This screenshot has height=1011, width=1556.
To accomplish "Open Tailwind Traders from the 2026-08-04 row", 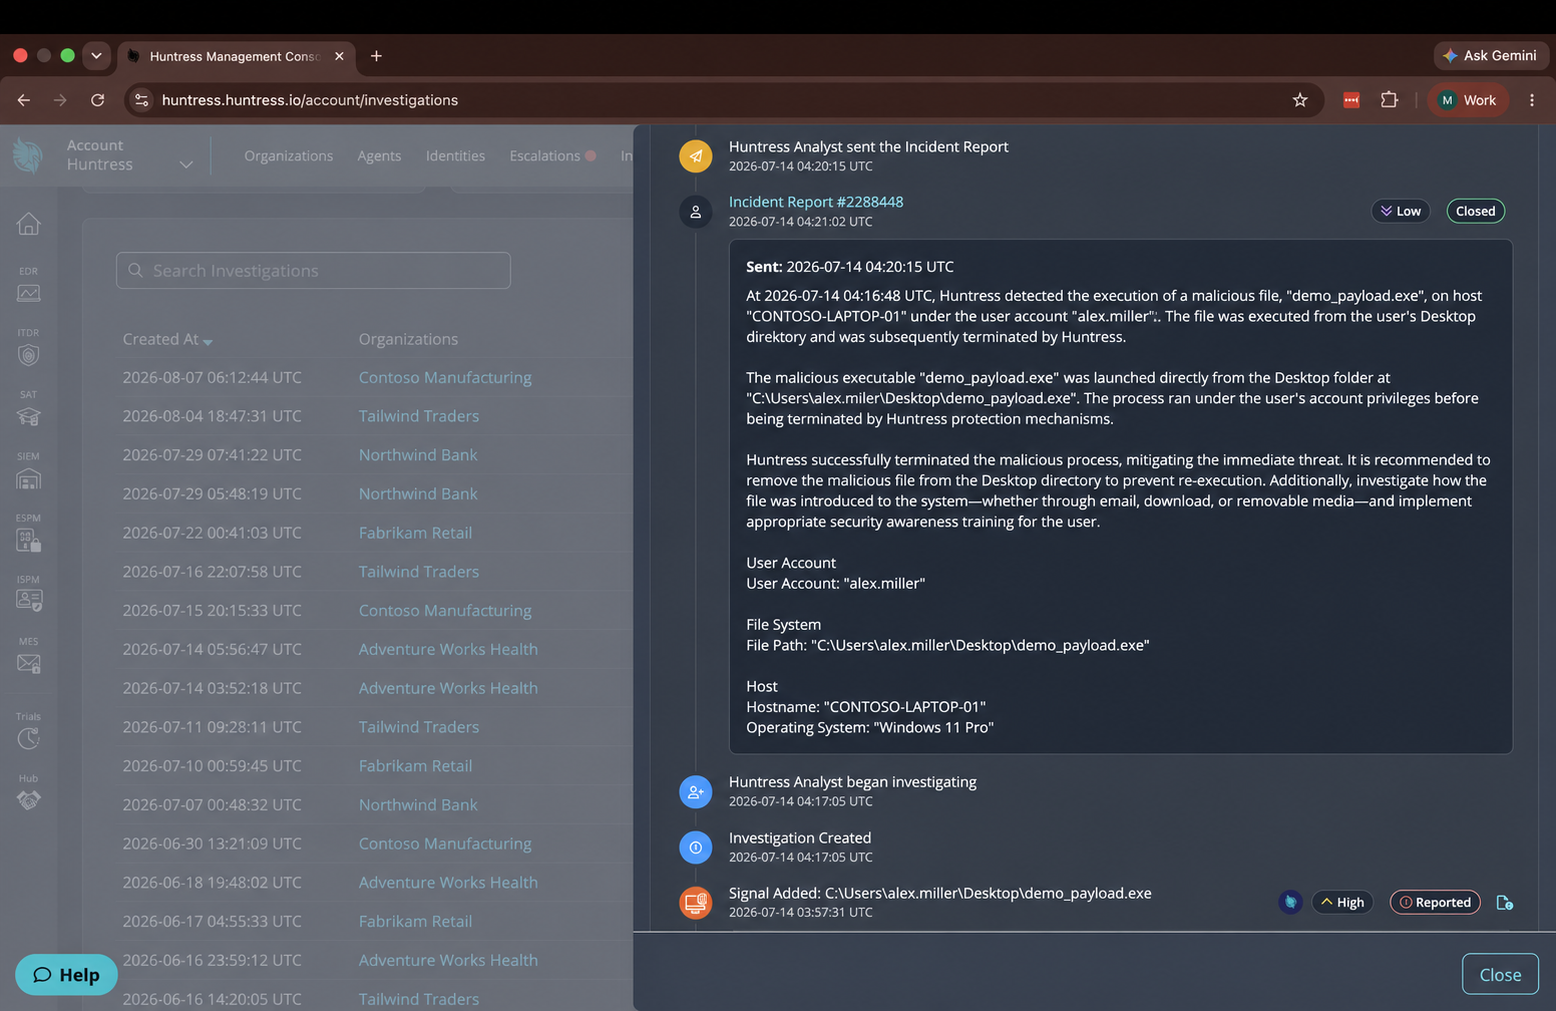I will pyautogui.click(x=419, y=416).
